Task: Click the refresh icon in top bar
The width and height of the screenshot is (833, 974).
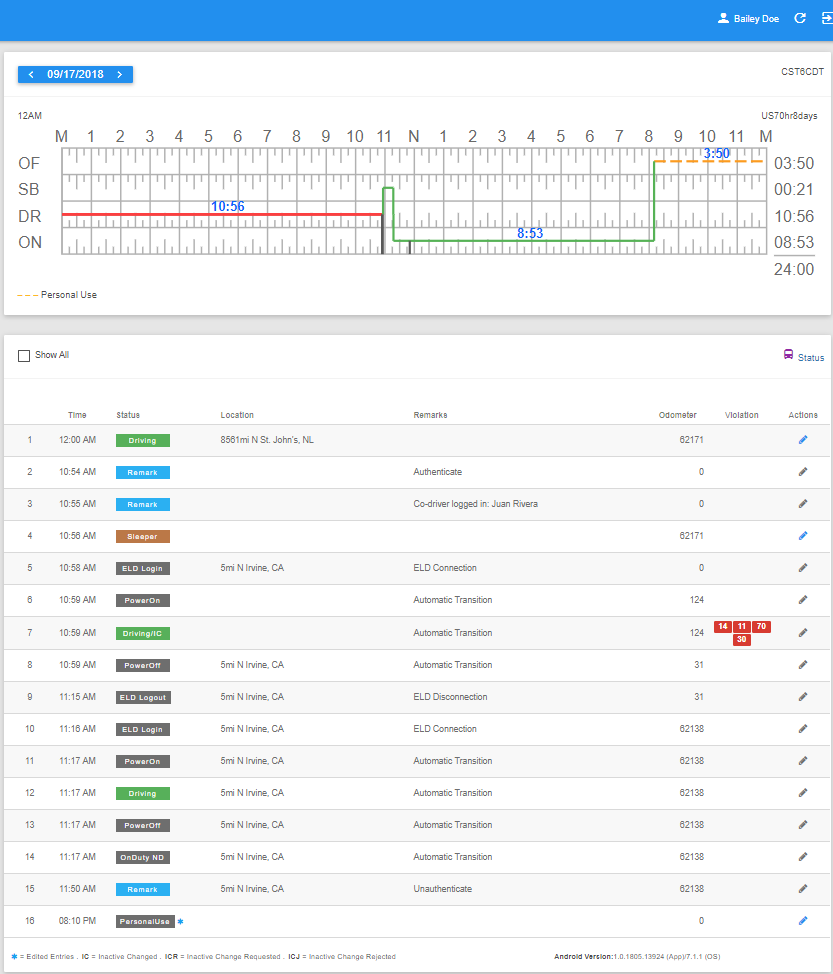Action: tap(800, 19)
